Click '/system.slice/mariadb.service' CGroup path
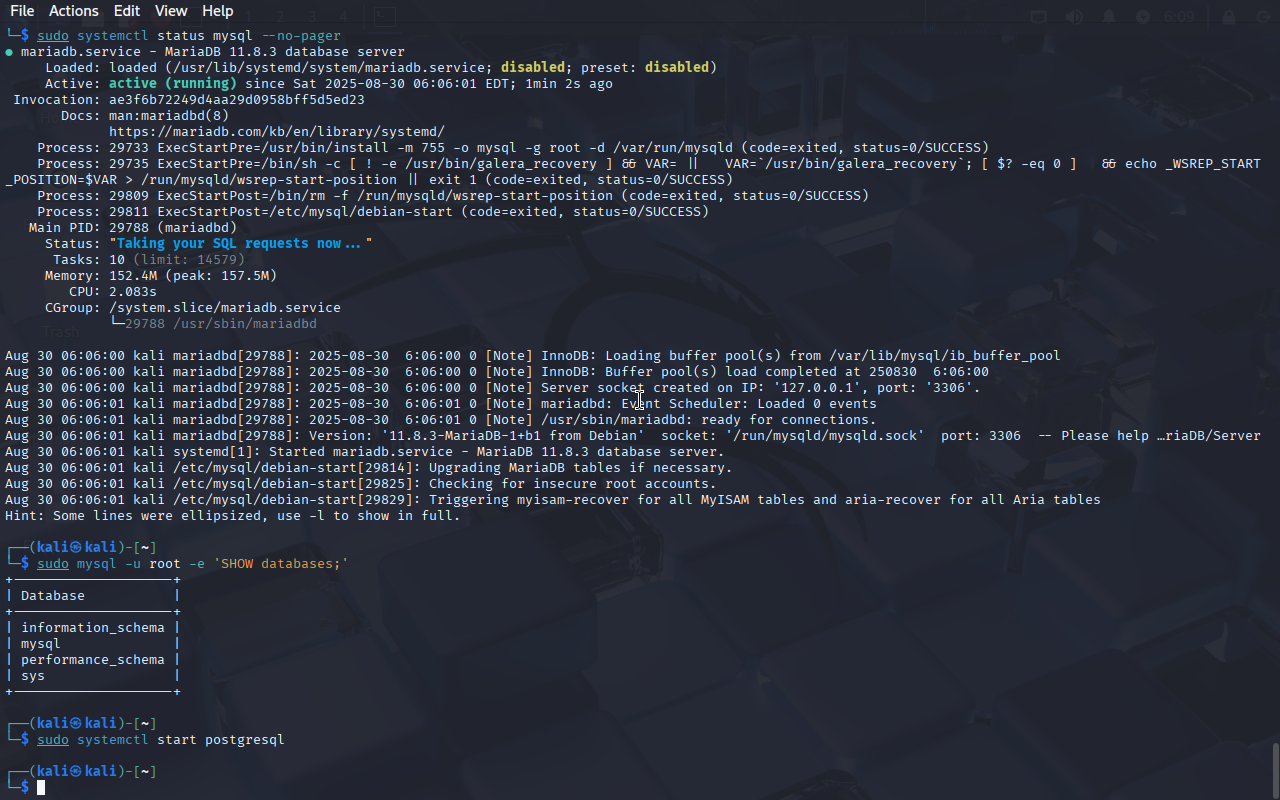Viewport: 1280px width, 800px height. point(225,307)
